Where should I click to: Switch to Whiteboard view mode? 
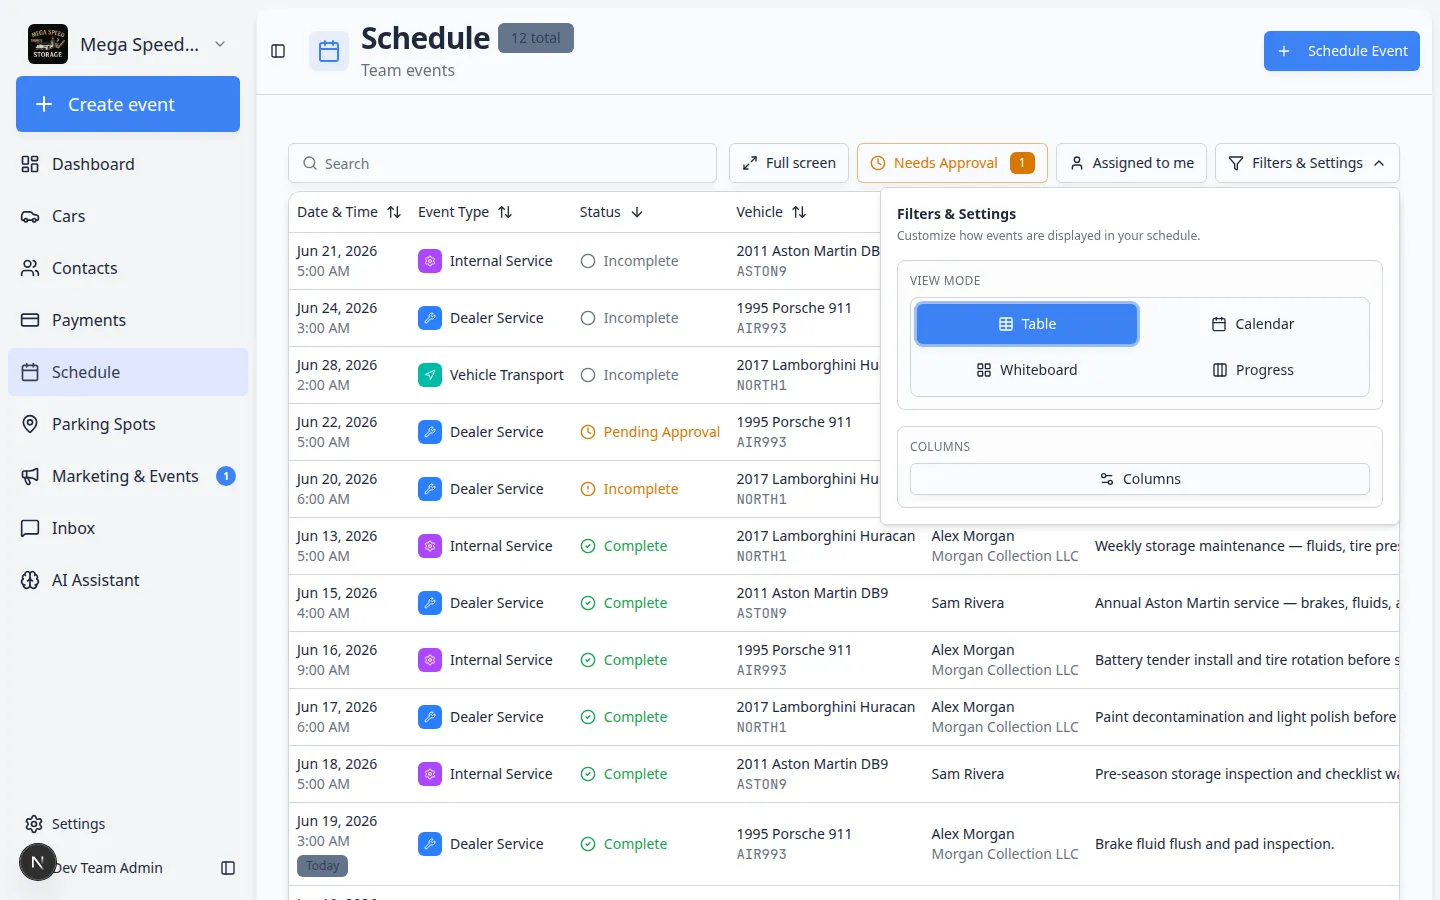[x=1027, y=370]
